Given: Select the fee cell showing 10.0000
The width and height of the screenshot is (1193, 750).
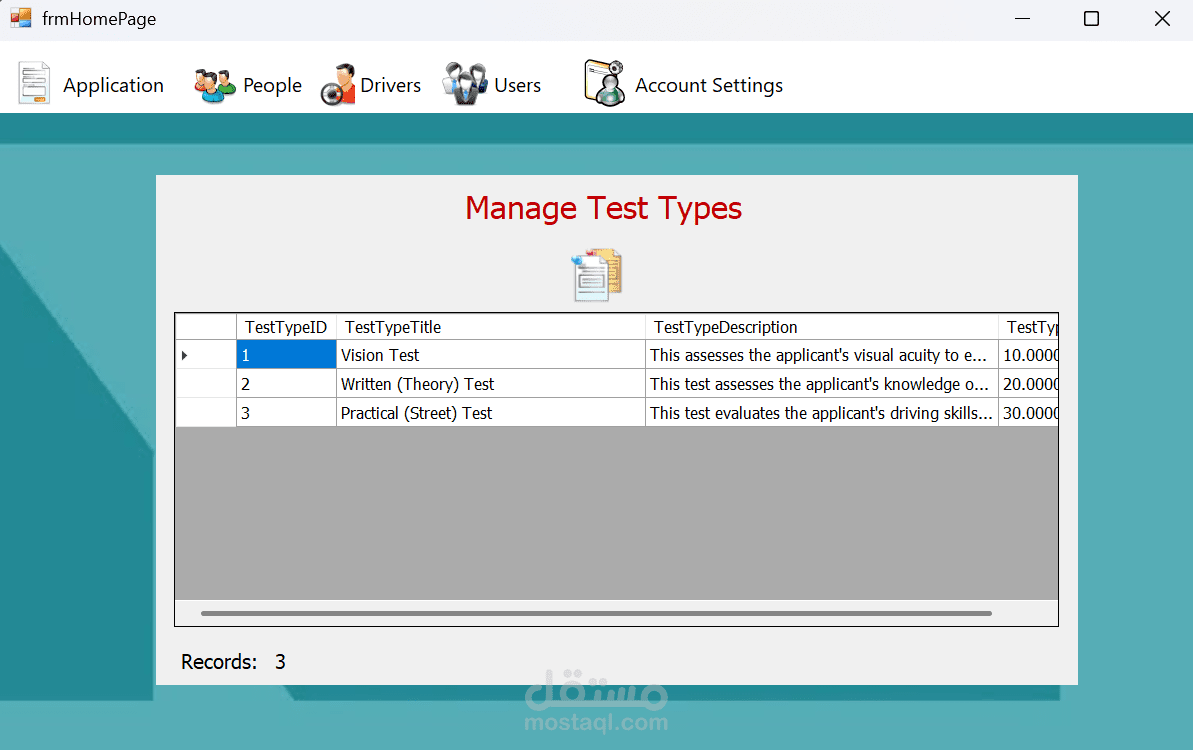Looking at the screenshot, I should coord(1029,355).
